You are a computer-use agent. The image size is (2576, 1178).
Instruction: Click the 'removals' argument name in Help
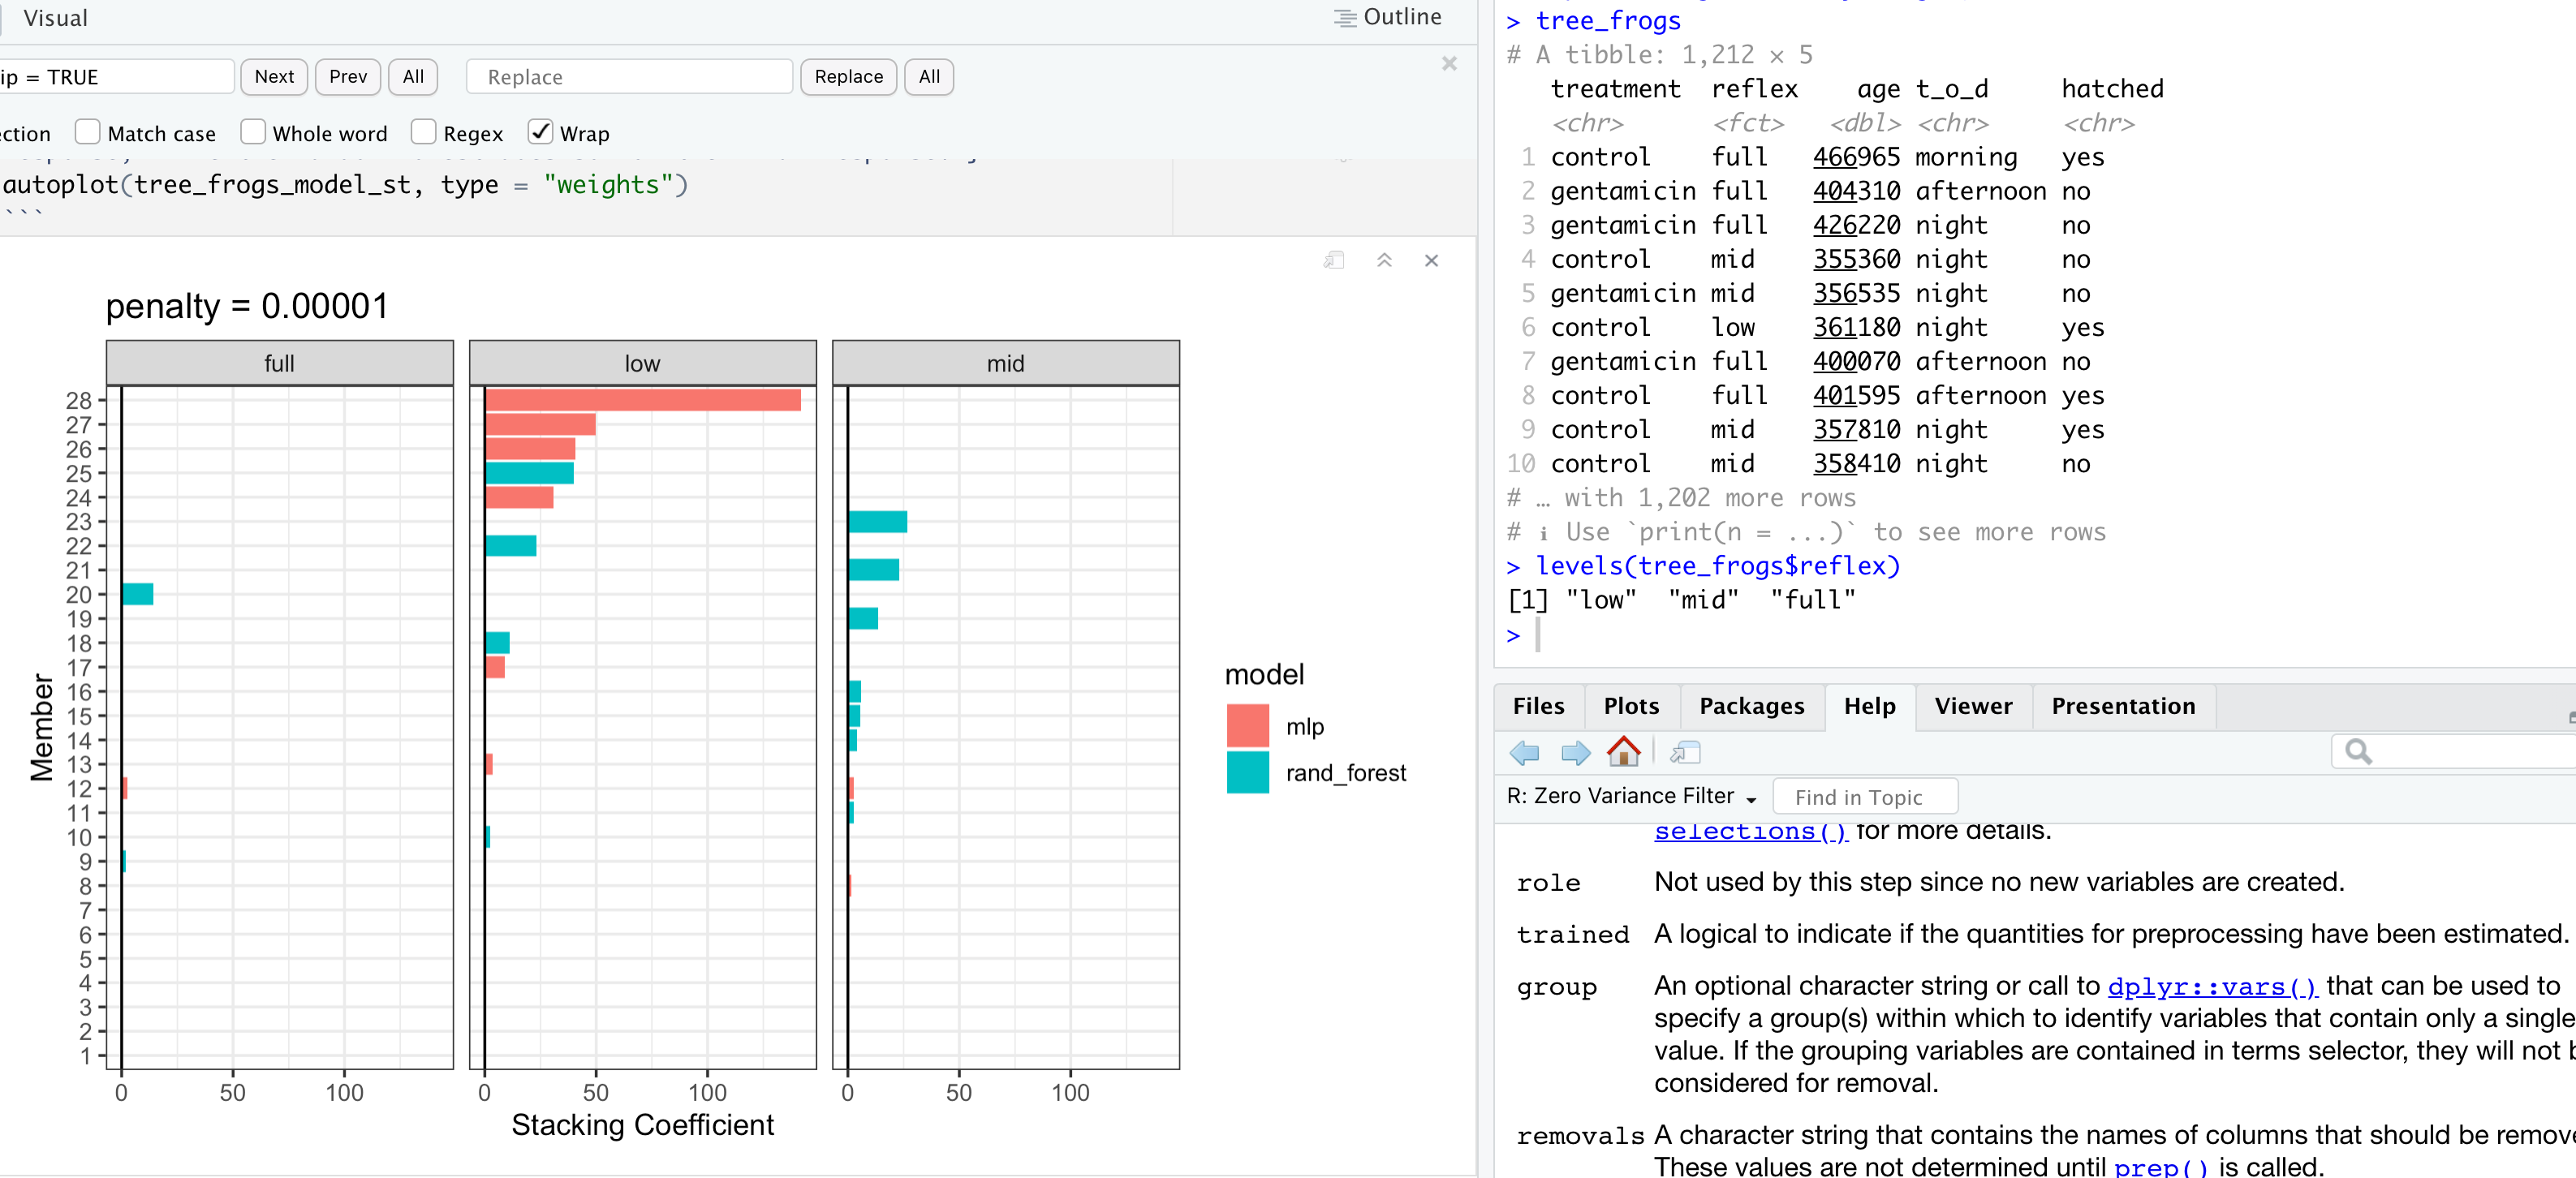[1580, 1136]
